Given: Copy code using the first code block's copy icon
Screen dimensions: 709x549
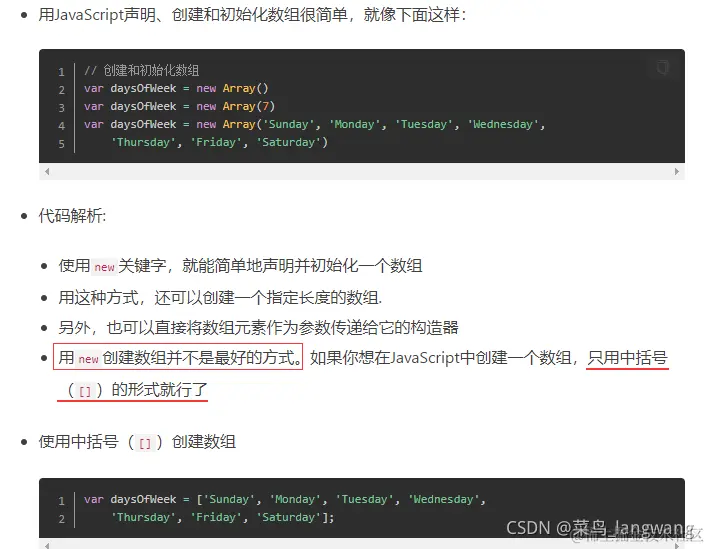Looking at the screenshot, I should click(x=663, y=67).
